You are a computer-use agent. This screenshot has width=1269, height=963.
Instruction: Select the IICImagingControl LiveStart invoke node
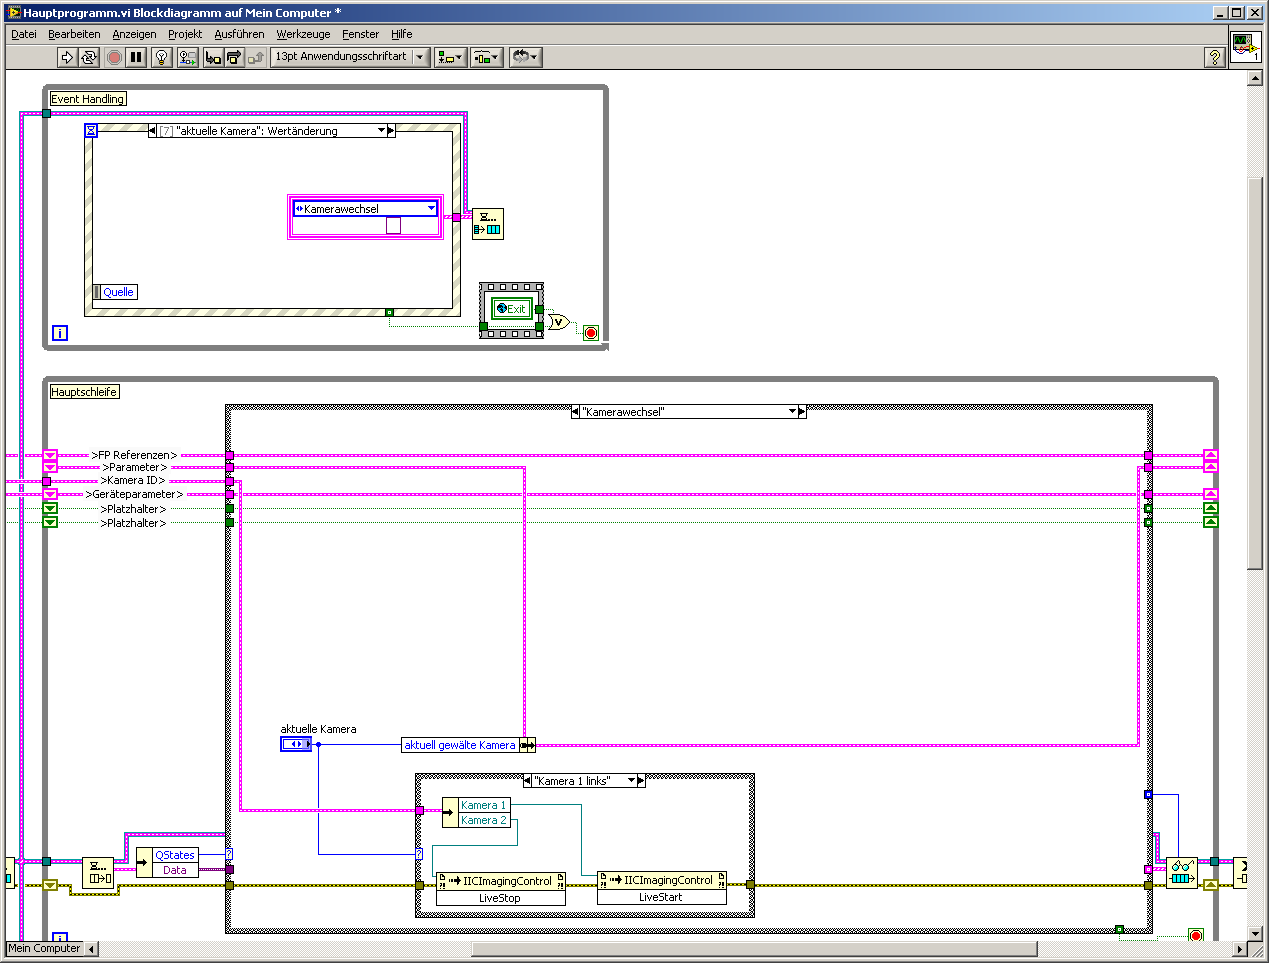662,888
